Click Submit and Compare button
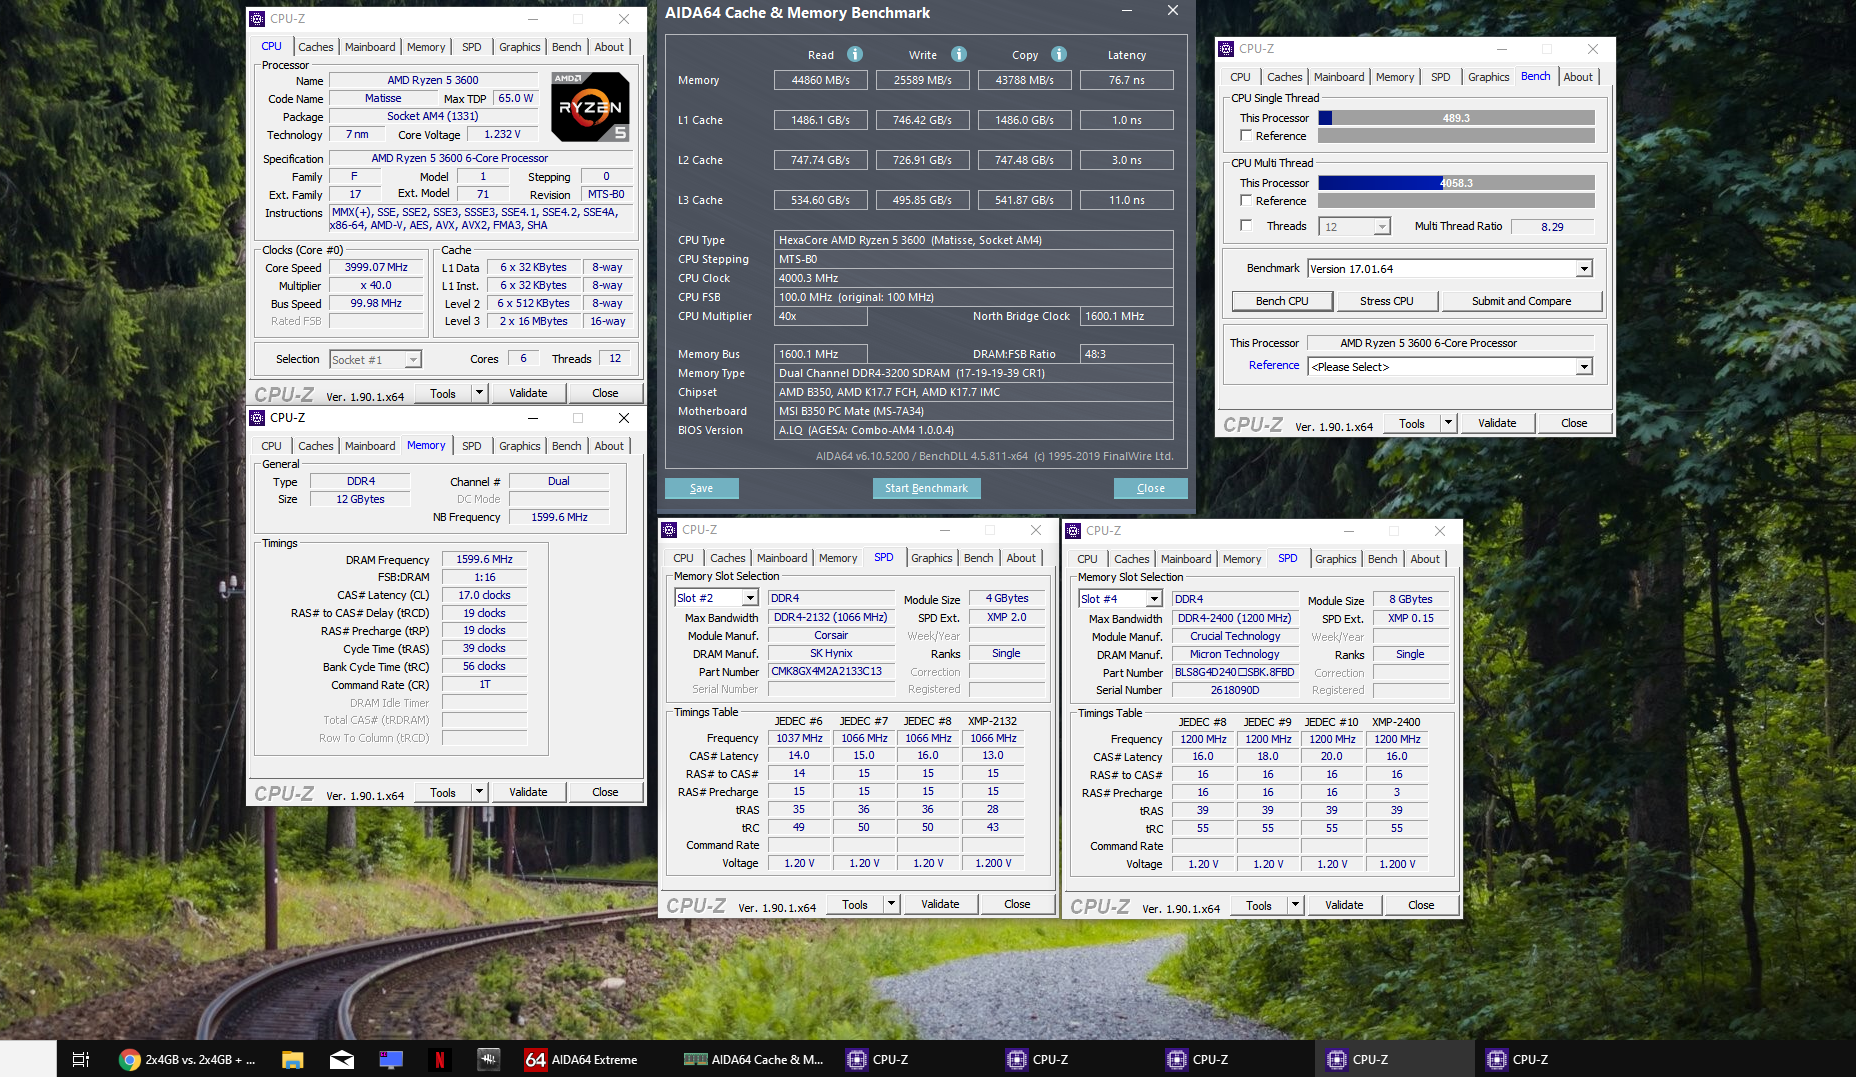Viewport: 1856px width, 1077px height. [1521, 301]
